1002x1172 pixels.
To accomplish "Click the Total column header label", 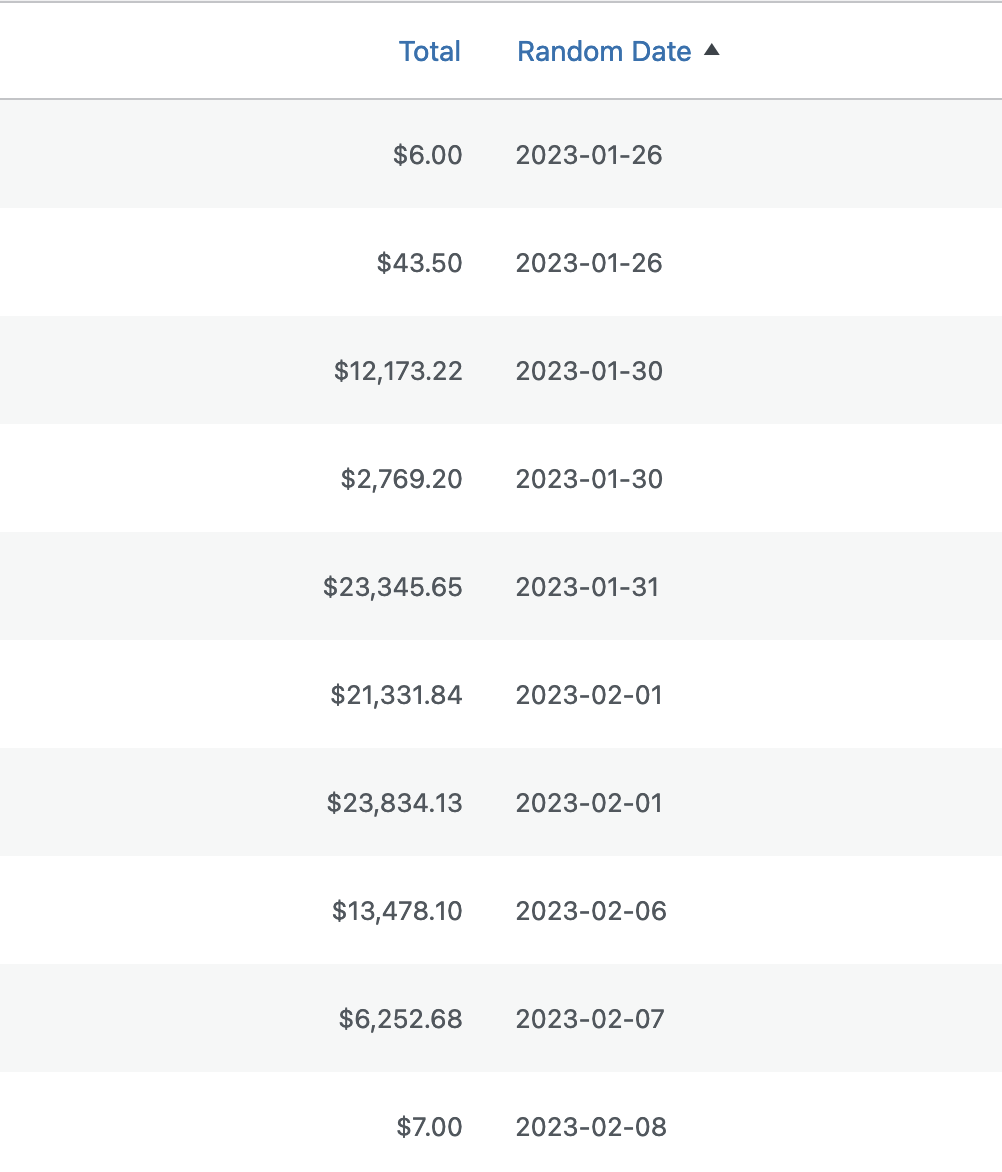I will tap(429, 51).
